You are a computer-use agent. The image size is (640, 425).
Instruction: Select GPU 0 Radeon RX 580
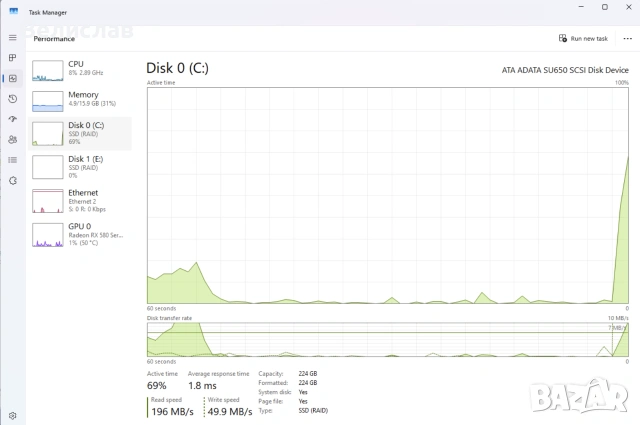pyautogui.click(x=80, y=234)
